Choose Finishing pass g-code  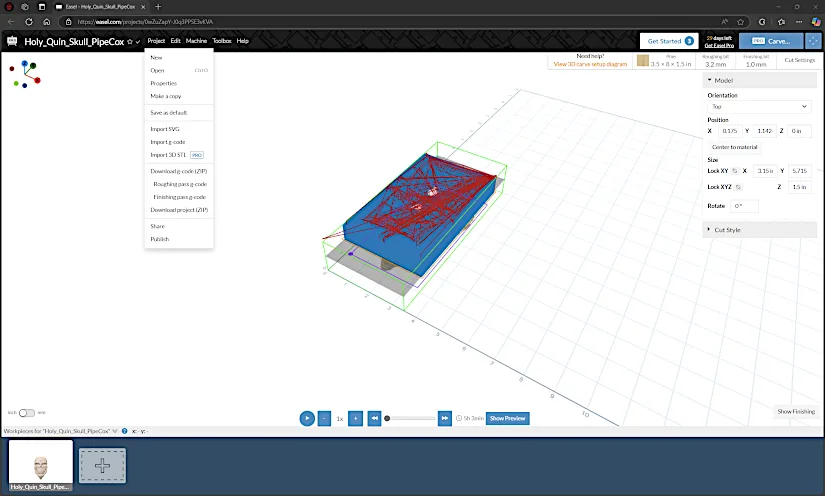point(179,197)
